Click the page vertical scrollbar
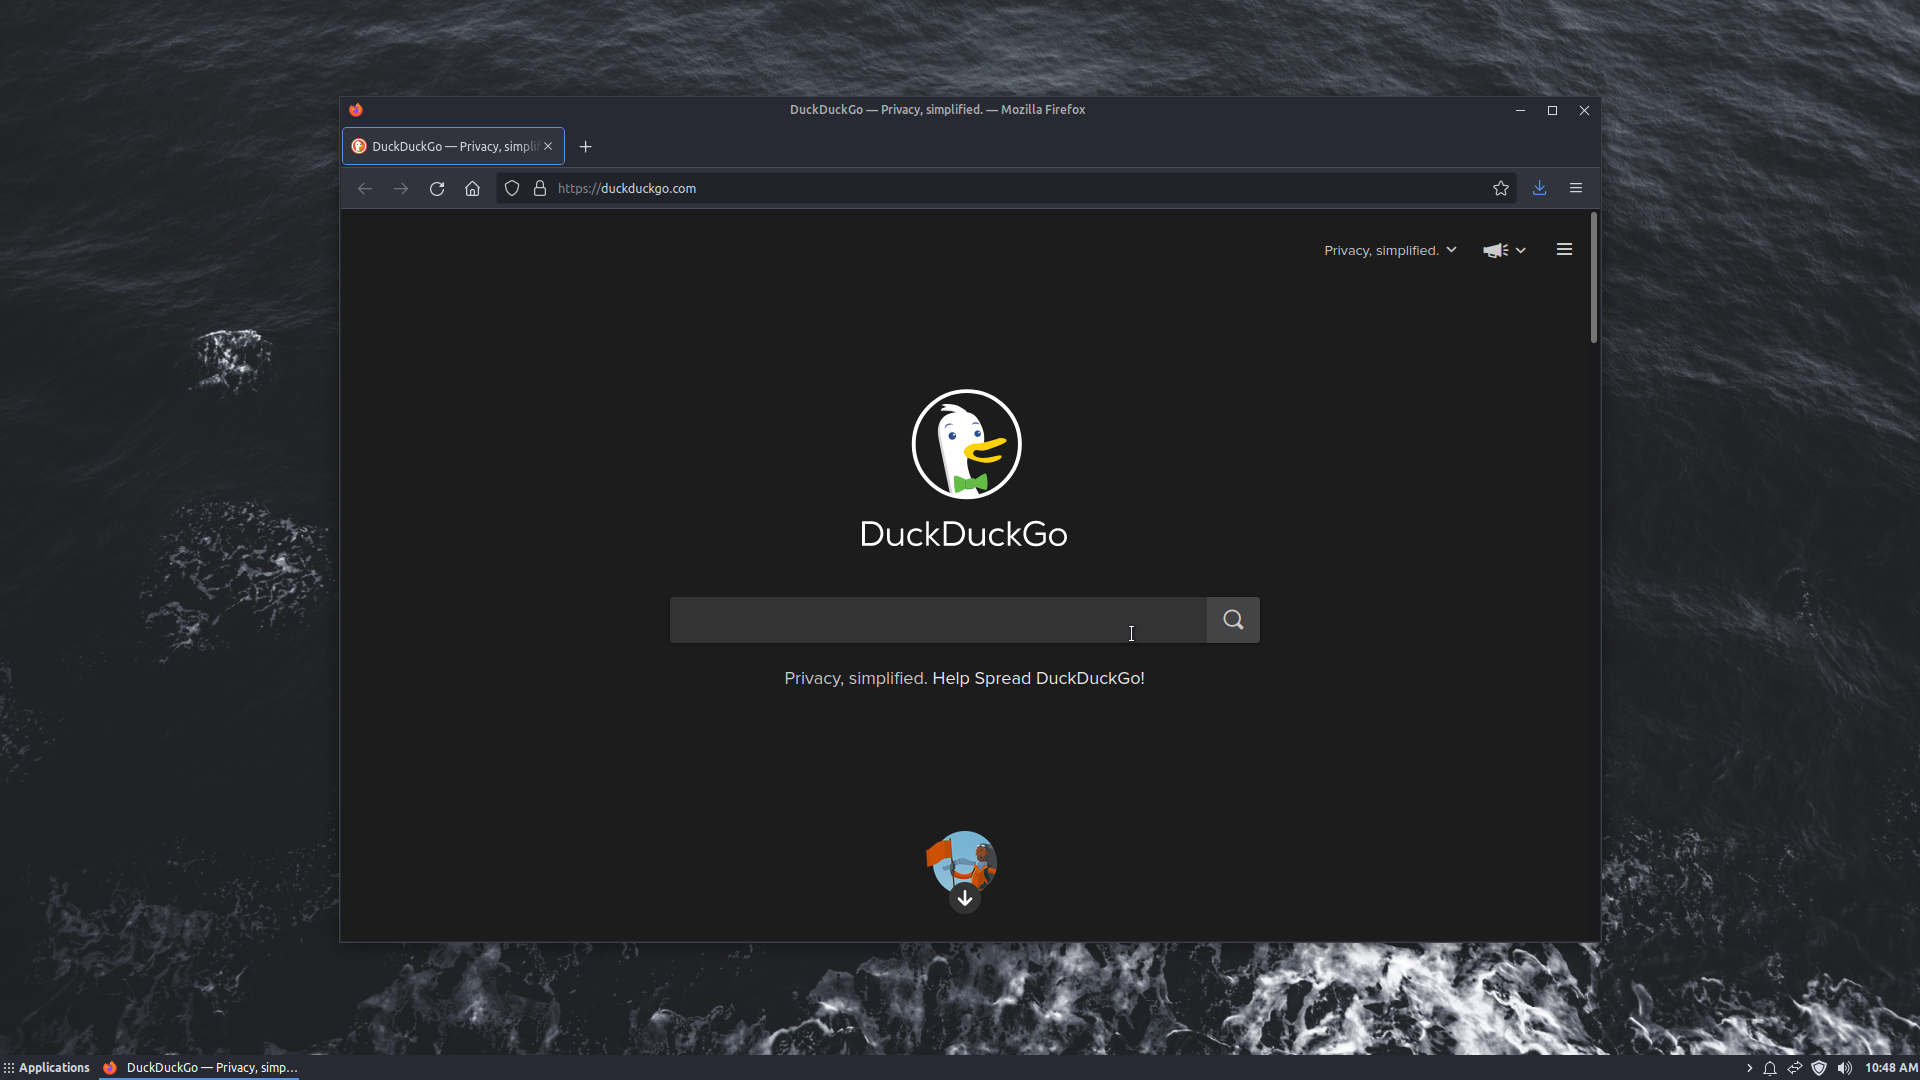The width and height of the screenshot is (1920, 1080). click(x=1593, y=278)
